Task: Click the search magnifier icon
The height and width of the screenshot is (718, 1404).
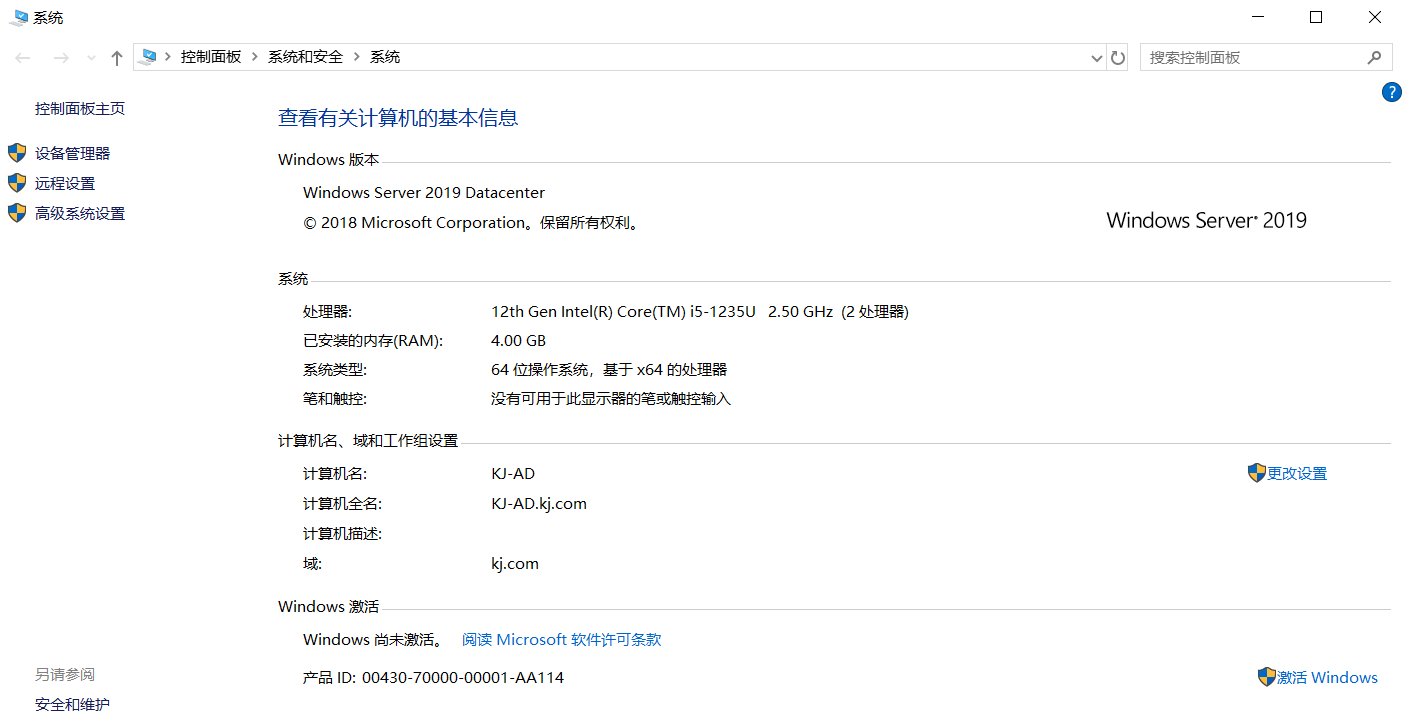Action: tap(1375, 58)
